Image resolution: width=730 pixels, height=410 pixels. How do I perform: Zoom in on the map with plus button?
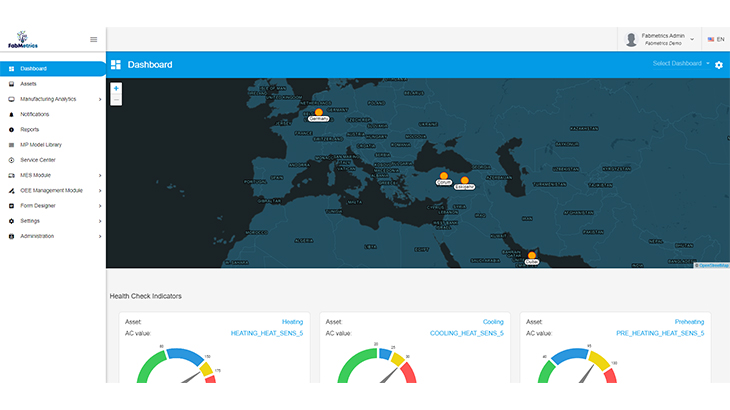click(x=116, y=88)
